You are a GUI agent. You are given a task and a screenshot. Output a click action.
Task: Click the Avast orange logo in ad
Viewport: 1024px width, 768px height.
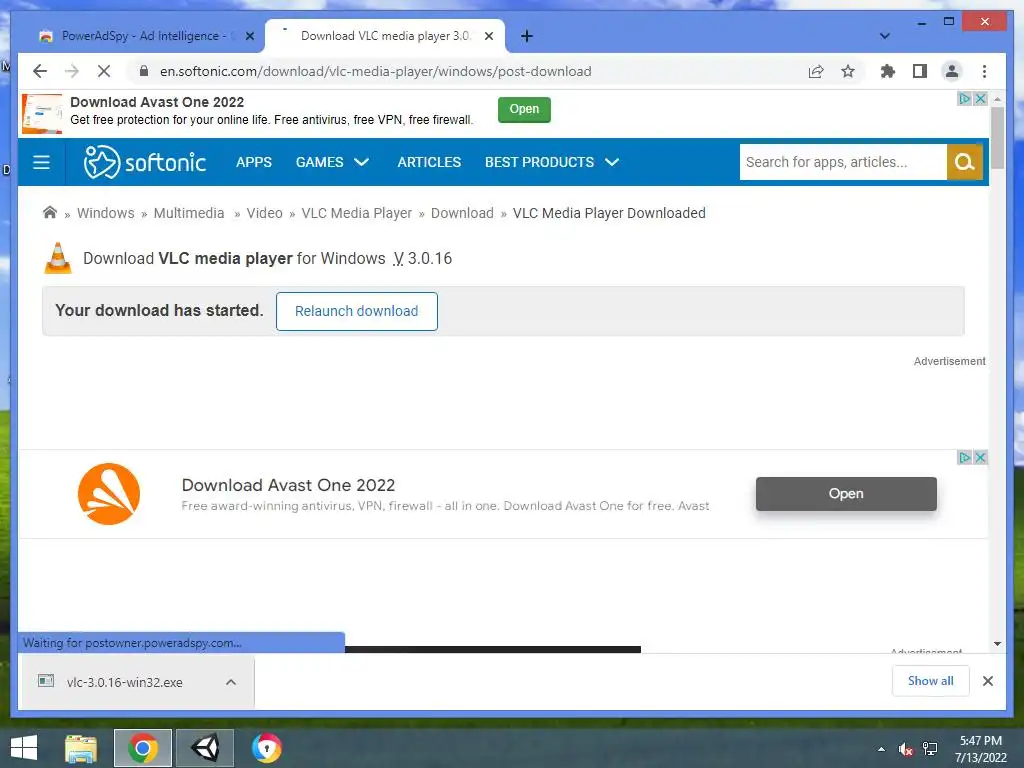pyautogui.click(x=109, y=494)
